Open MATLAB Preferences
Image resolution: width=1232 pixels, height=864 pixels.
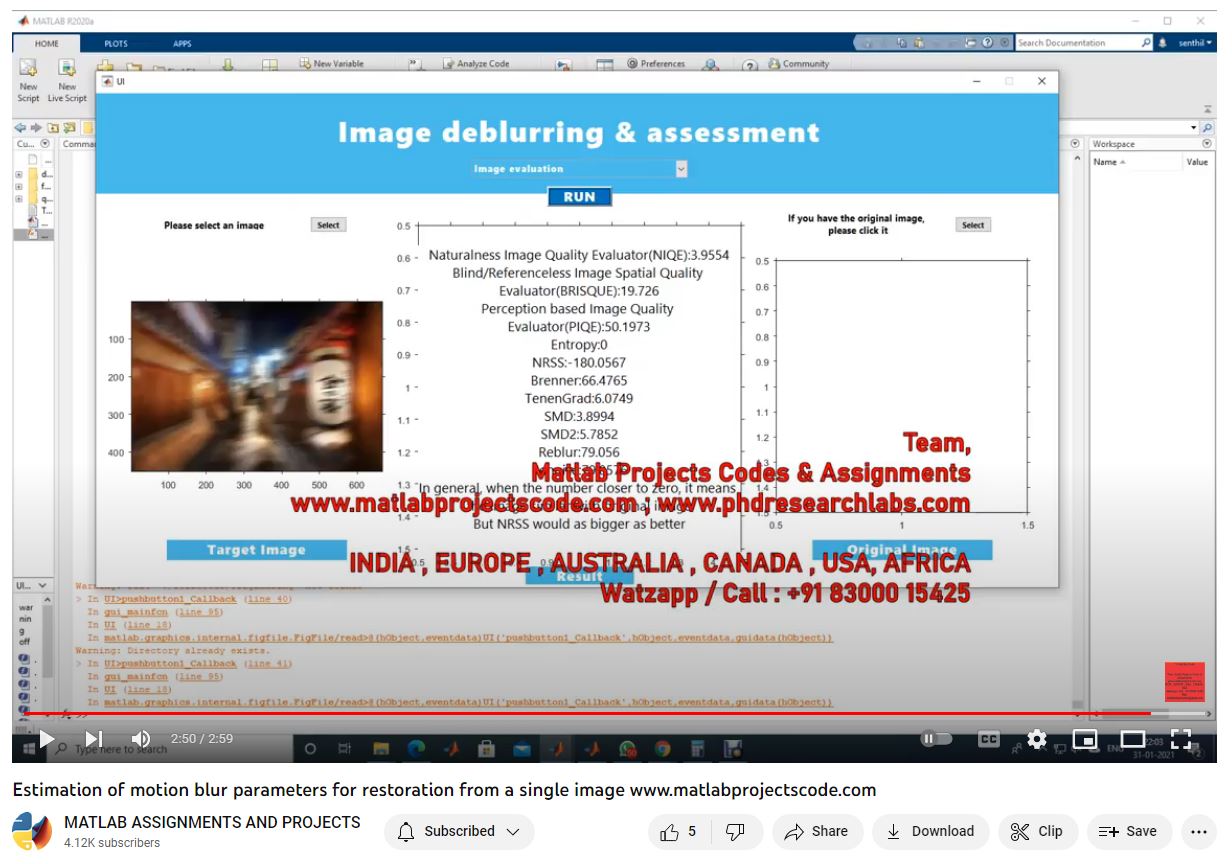[655, 63]
